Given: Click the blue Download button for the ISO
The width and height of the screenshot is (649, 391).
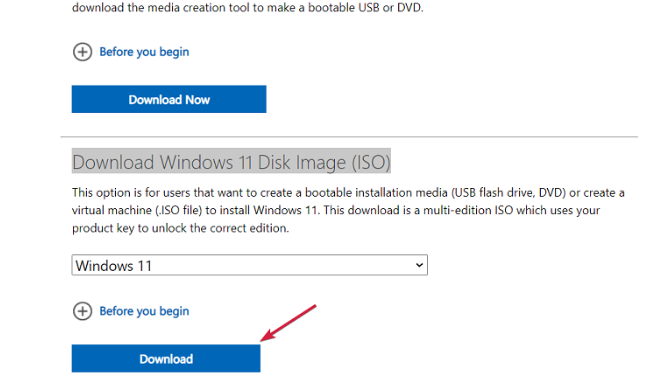Looking at the screenshot, I should pos(166,359).
